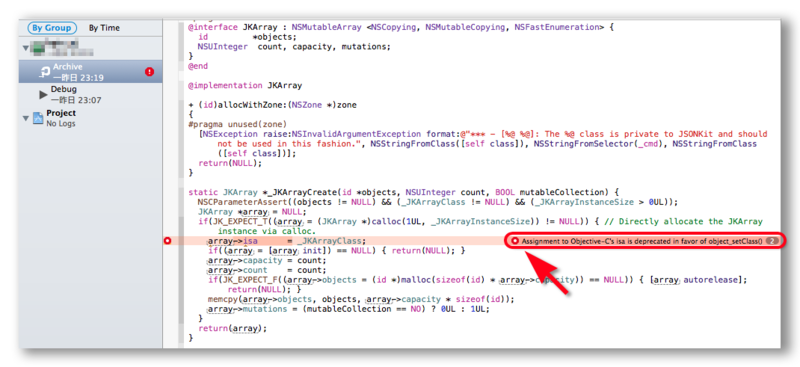Click the '@implementation JKArray' line
This screenshot has width=800, height=367.
245,85
